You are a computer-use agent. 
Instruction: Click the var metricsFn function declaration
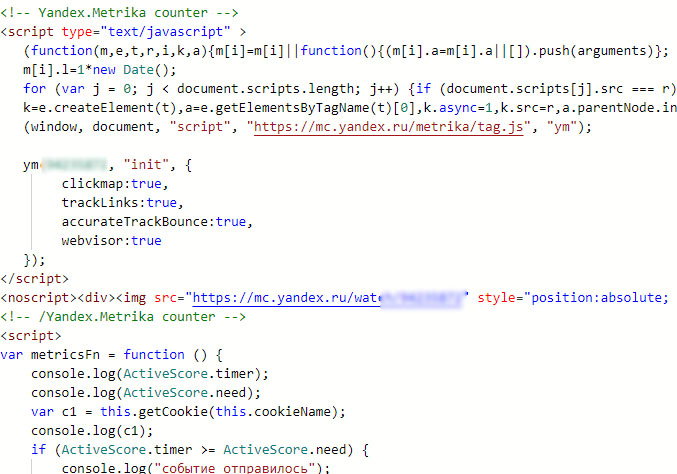(x=111, y=355)
